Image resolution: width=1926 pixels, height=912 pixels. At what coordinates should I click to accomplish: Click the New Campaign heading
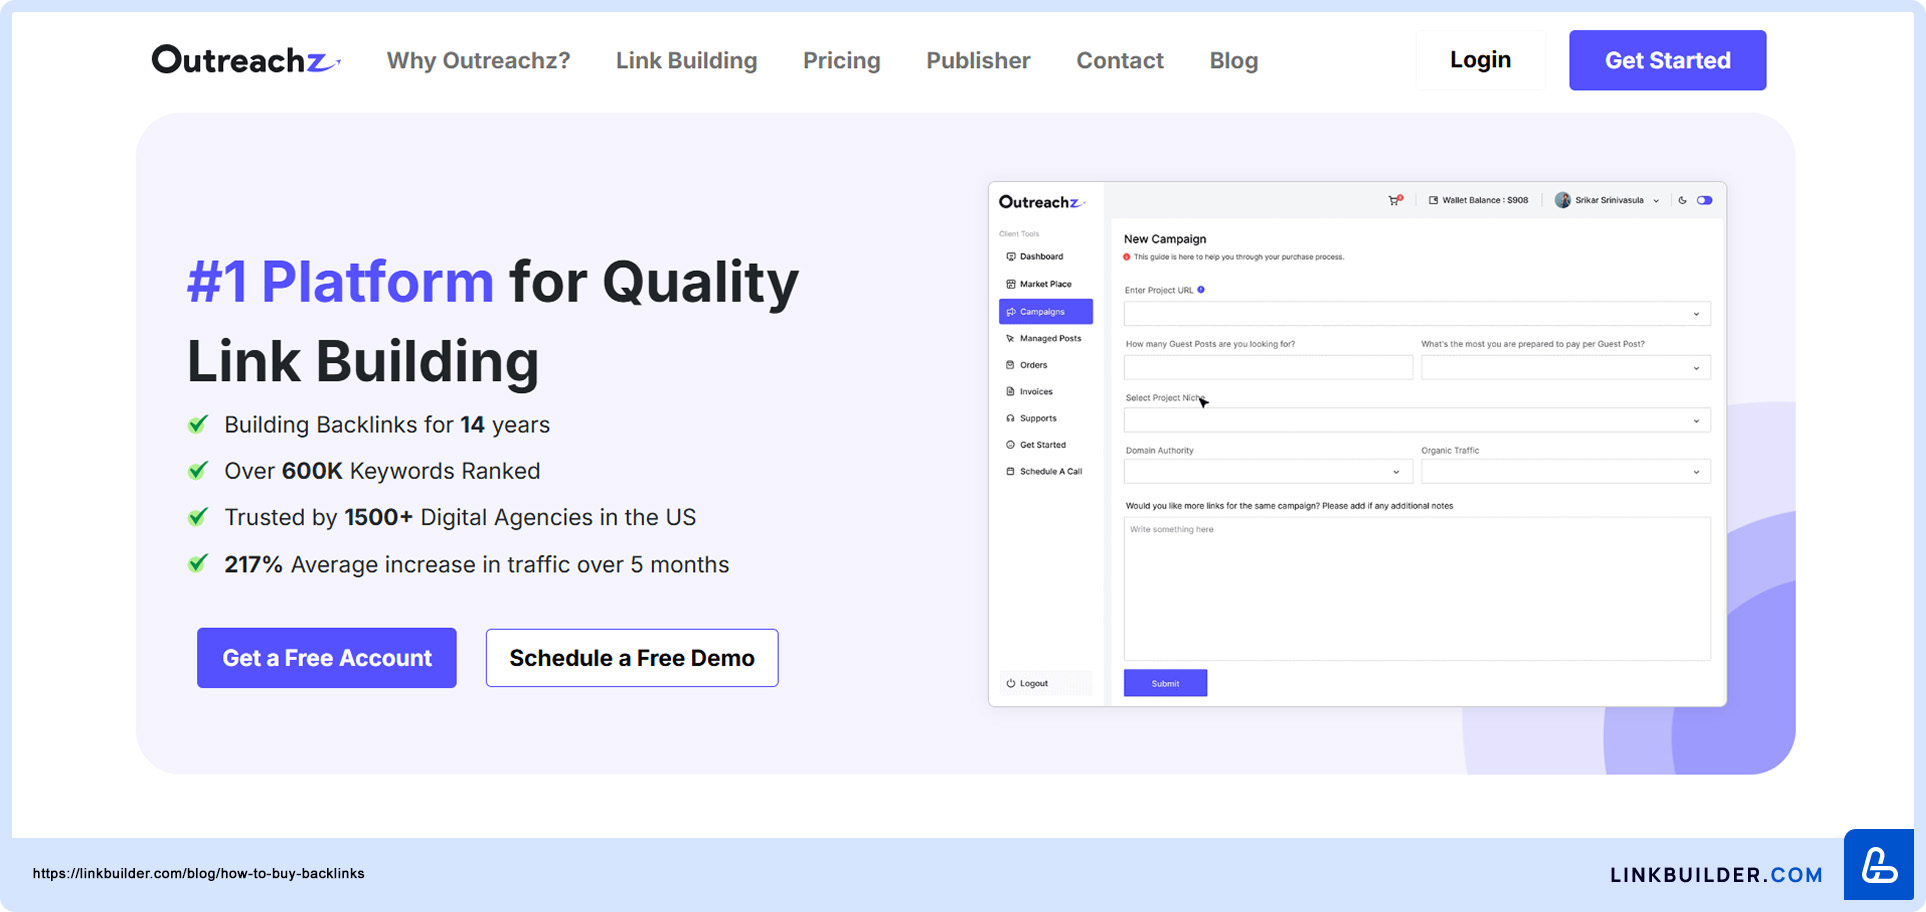click(x=1165, y=239)
